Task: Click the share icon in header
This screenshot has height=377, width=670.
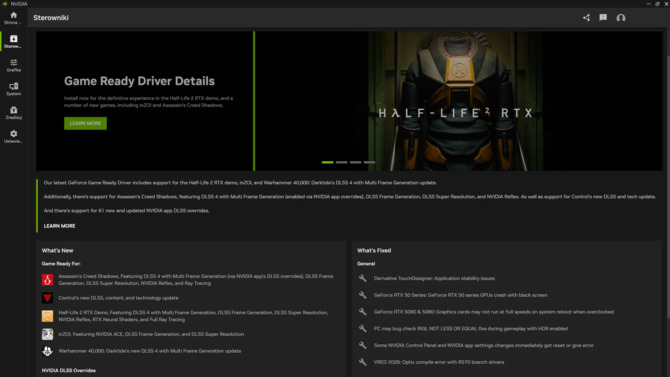Action: pyautogui.click(x=586, y=18)
